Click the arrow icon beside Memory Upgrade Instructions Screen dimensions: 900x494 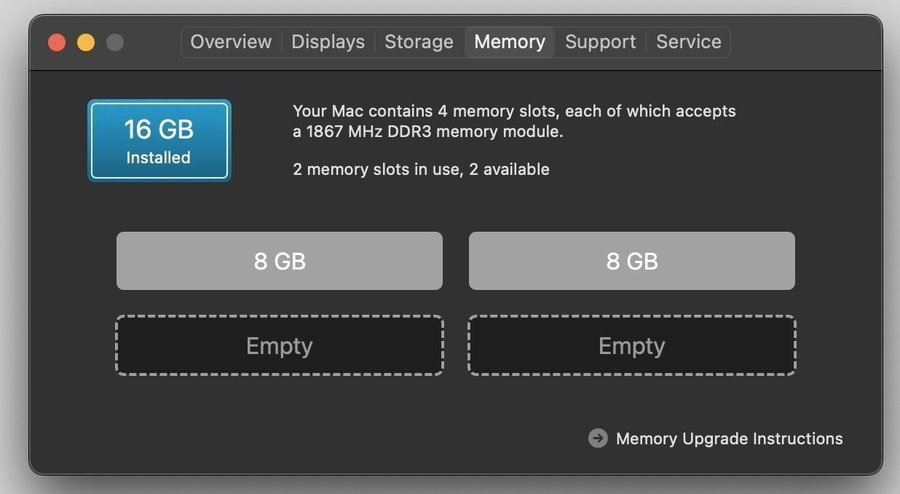coord(598,438)
